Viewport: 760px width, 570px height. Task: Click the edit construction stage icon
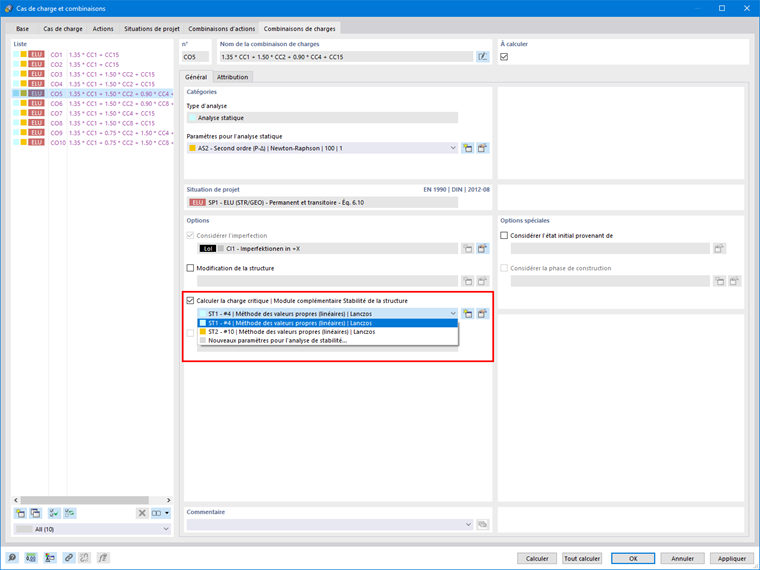pos(735,281)
